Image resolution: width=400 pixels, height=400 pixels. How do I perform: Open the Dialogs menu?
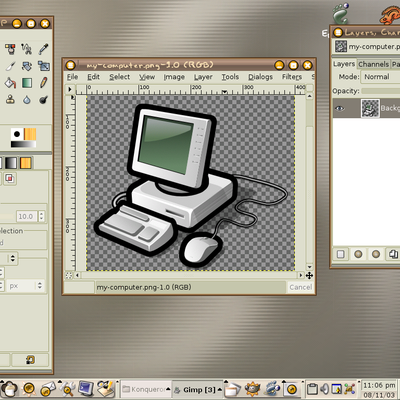[x=260, y=77]
